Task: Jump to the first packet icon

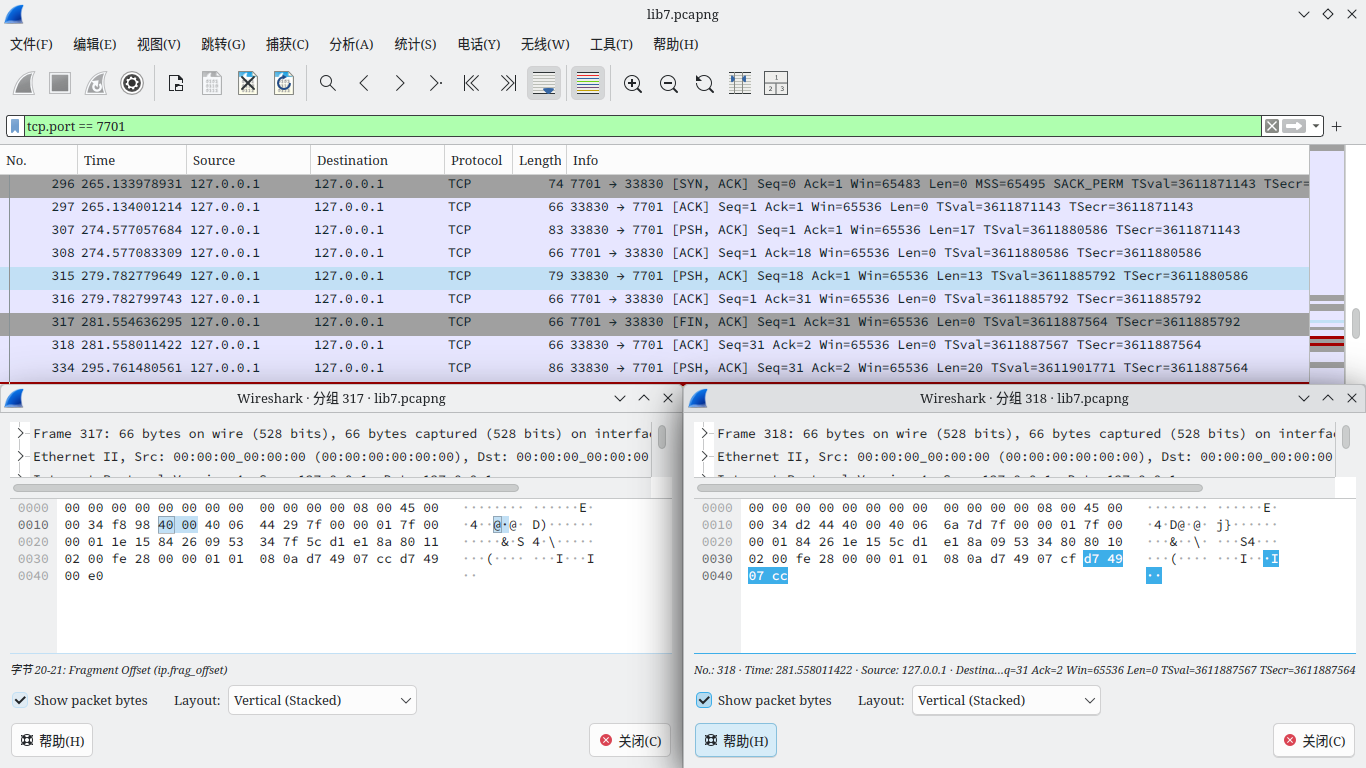Action: 471,83
